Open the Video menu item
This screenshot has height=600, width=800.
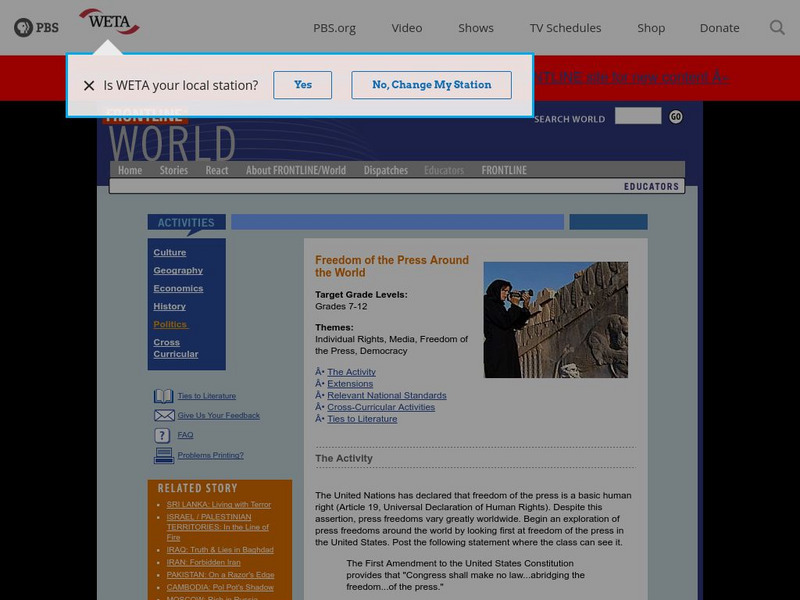point(407,28)
